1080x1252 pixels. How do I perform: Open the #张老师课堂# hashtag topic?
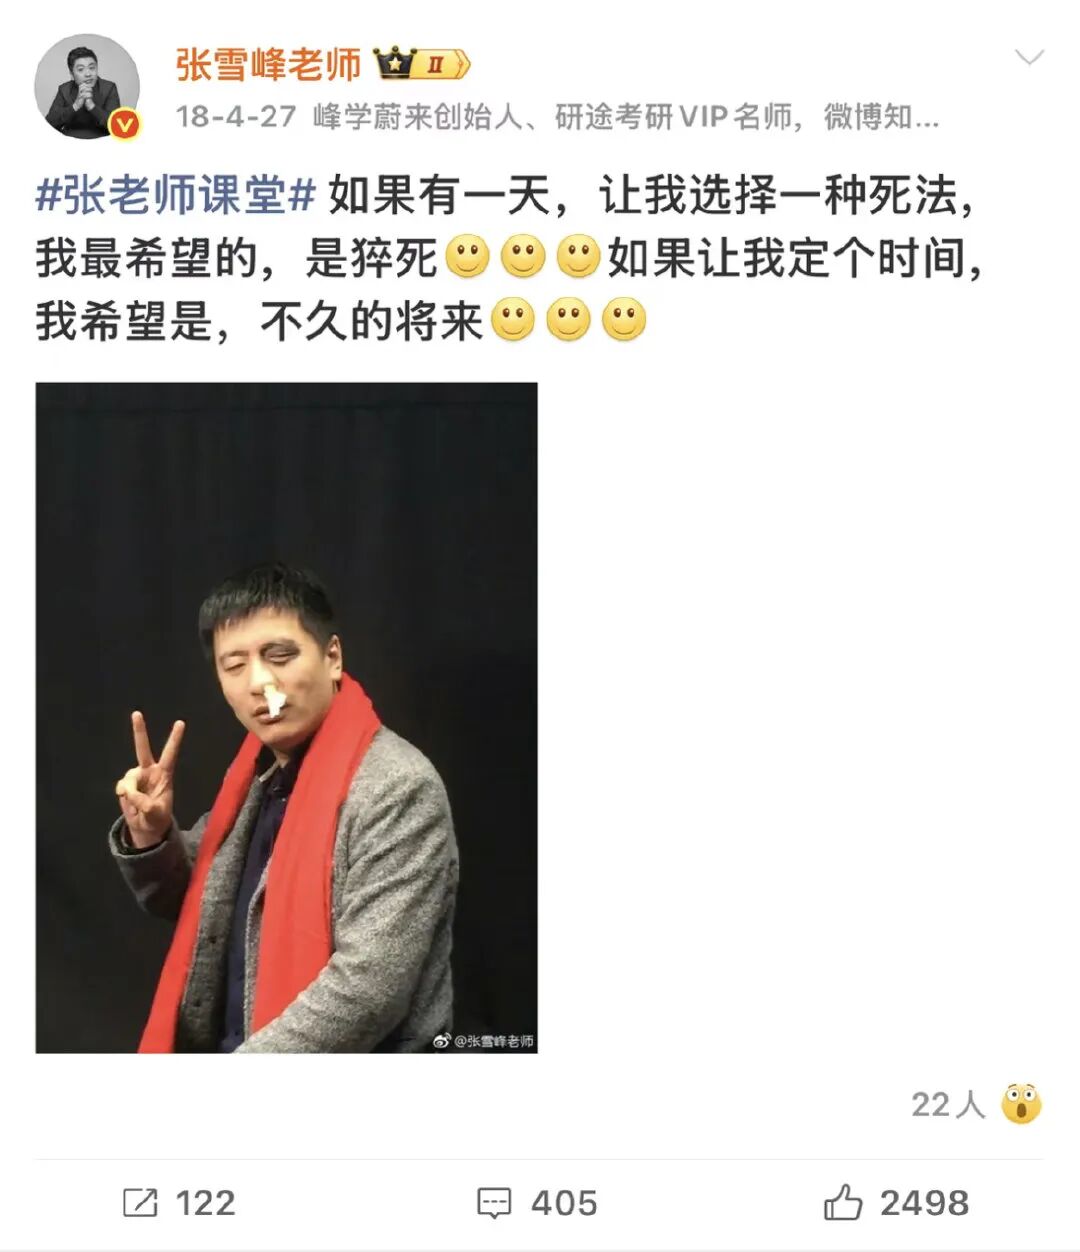click(x=176, y=194)
